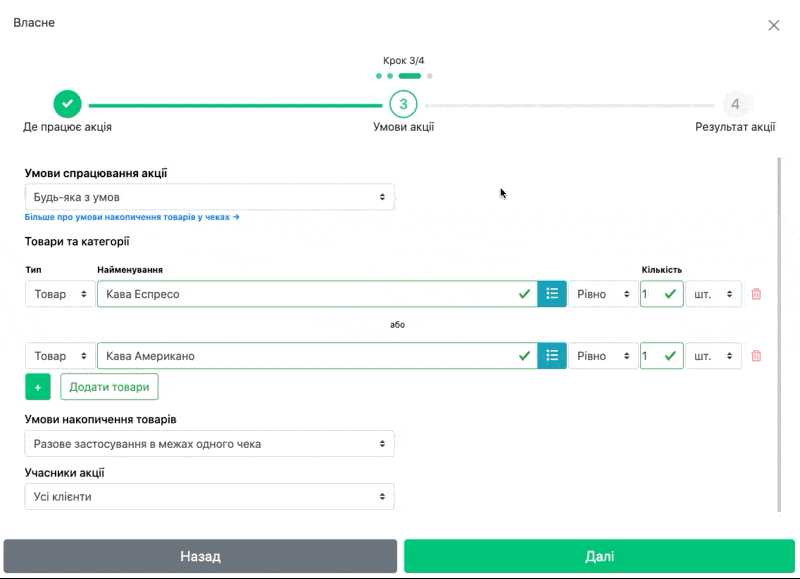Open Тип dropdown for Кава Еспресо
The height and width of the screenshot is (579, 800).
pyautogui.click(x=59, y=294)
